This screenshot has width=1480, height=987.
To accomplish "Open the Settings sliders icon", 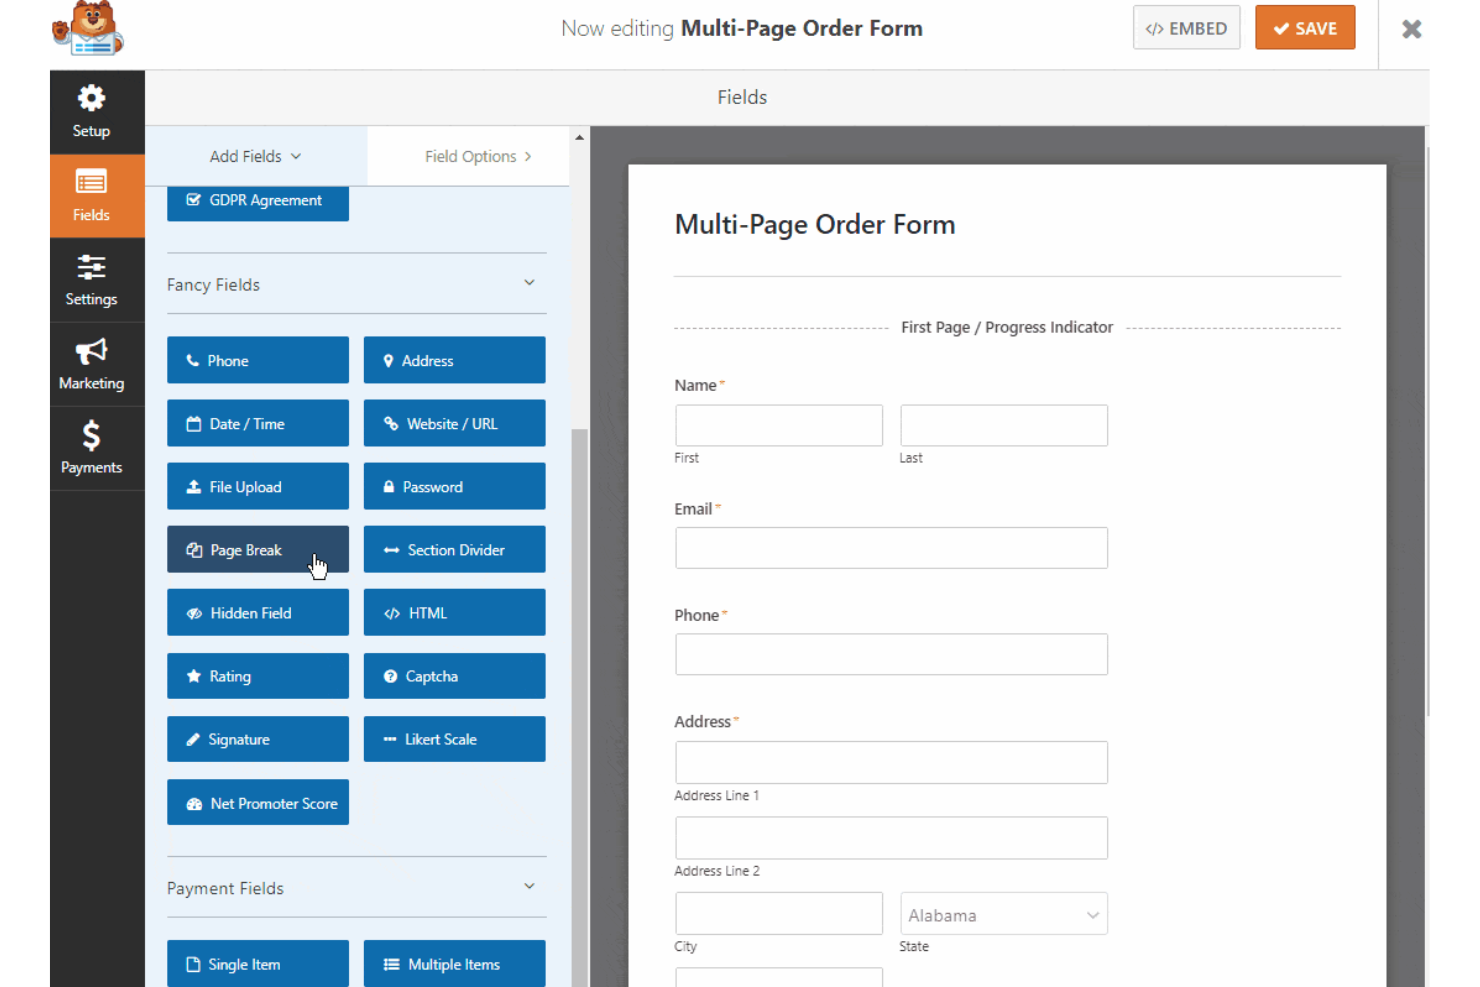I will pos(91,267).
